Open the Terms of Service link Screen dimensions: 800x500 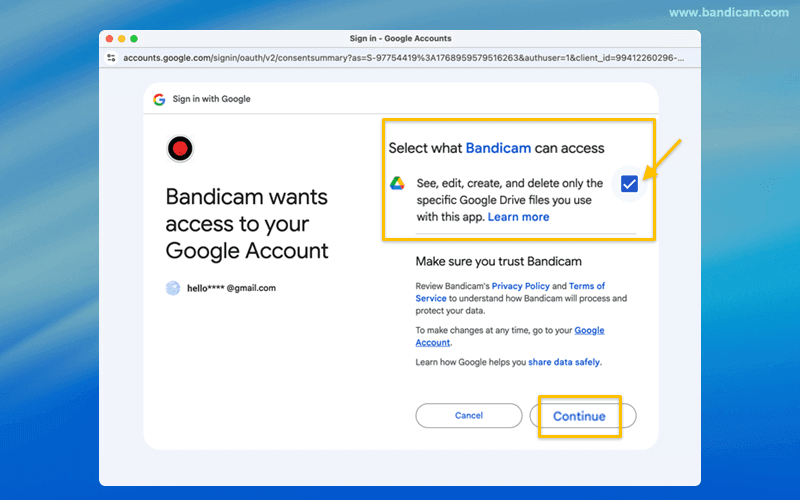click(587, 286)
